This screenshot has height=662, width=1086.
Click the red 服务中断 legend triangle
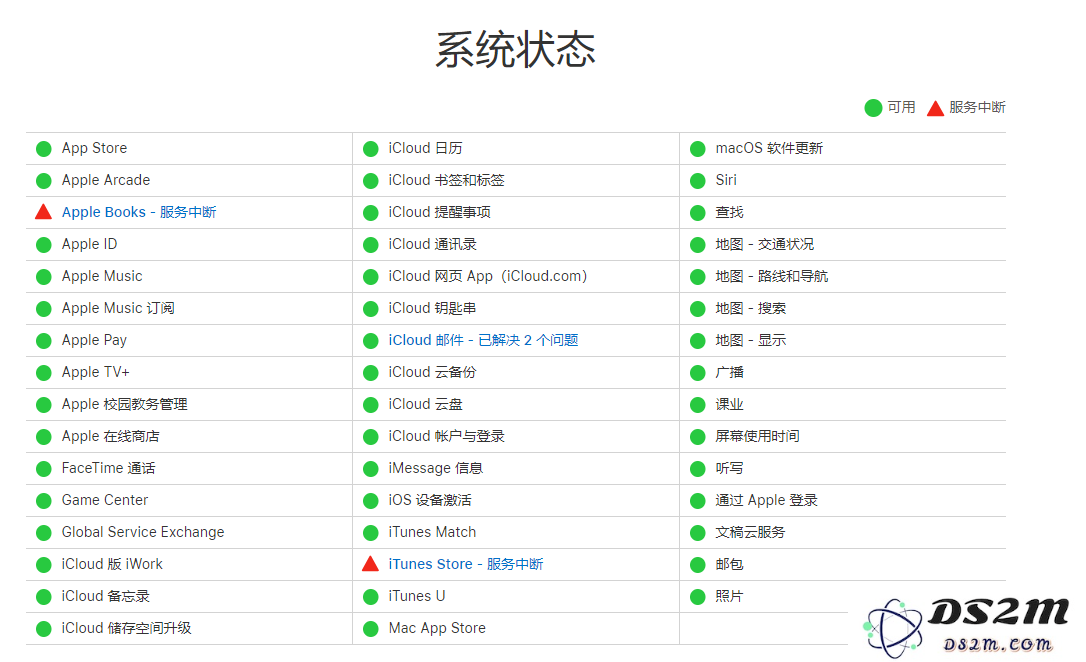936,108
